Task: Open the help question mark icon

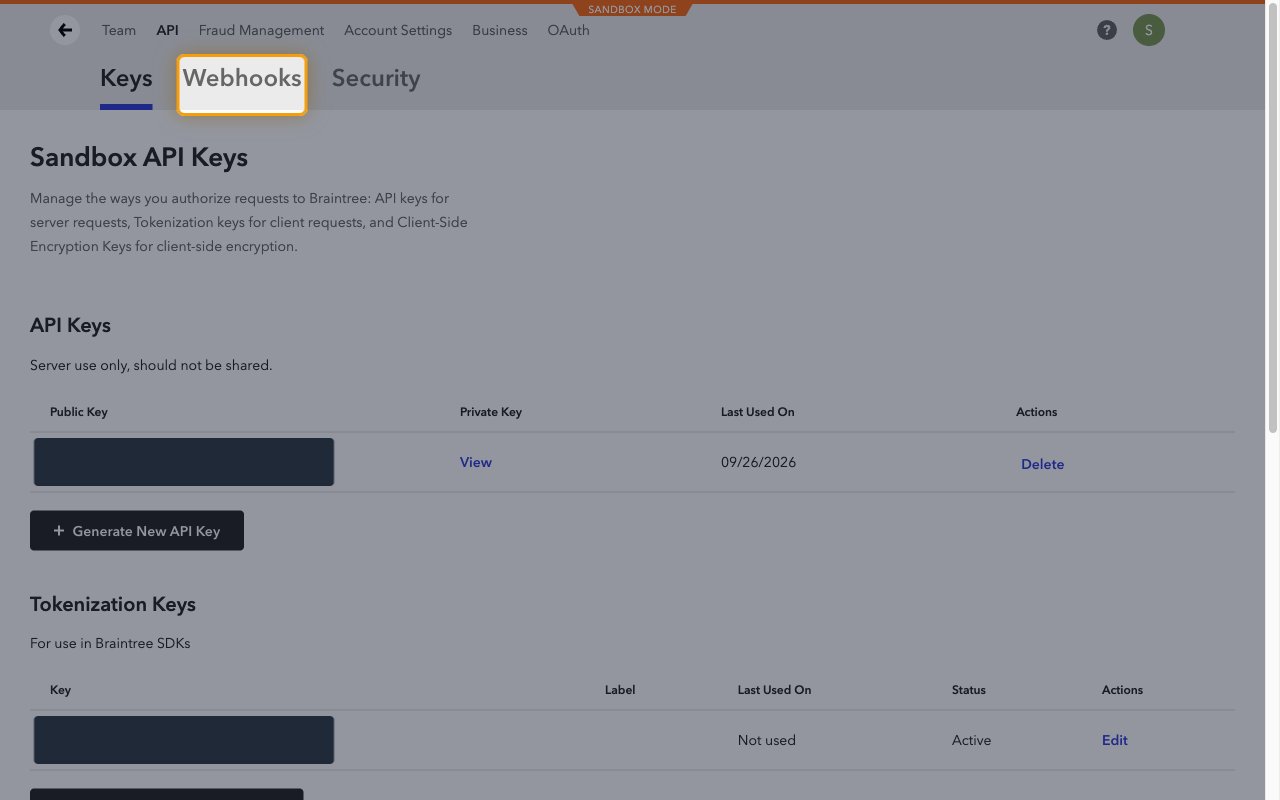Action: 1106,30
